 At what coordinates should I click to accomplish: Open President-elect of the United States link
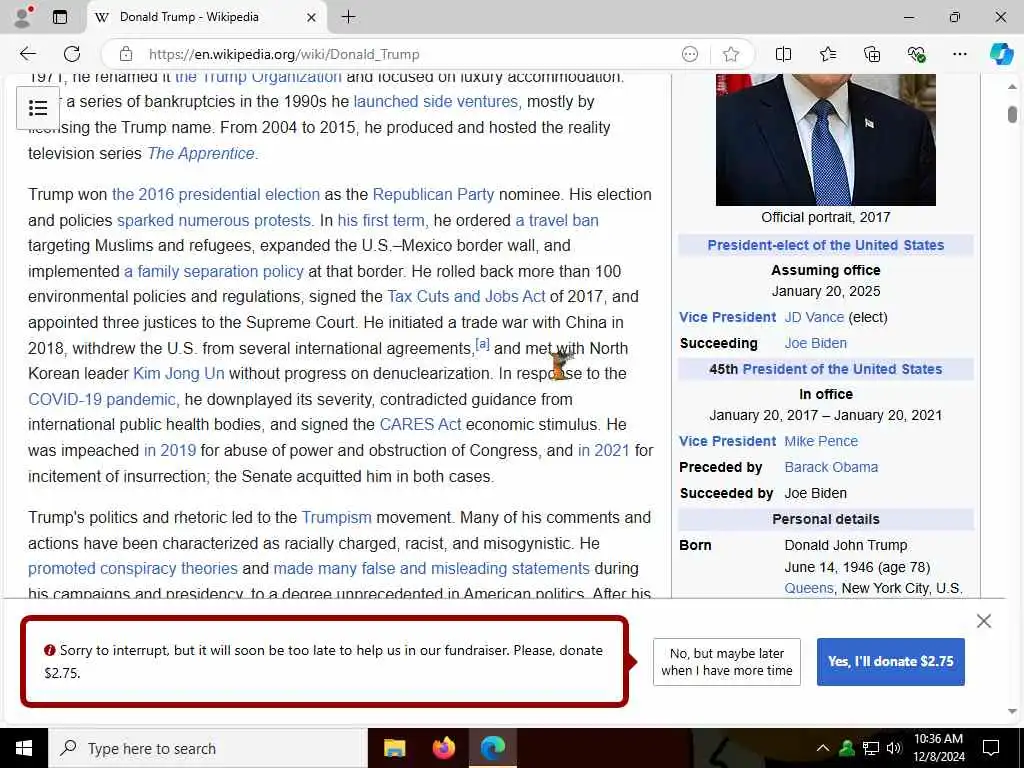tap(825, 246)
